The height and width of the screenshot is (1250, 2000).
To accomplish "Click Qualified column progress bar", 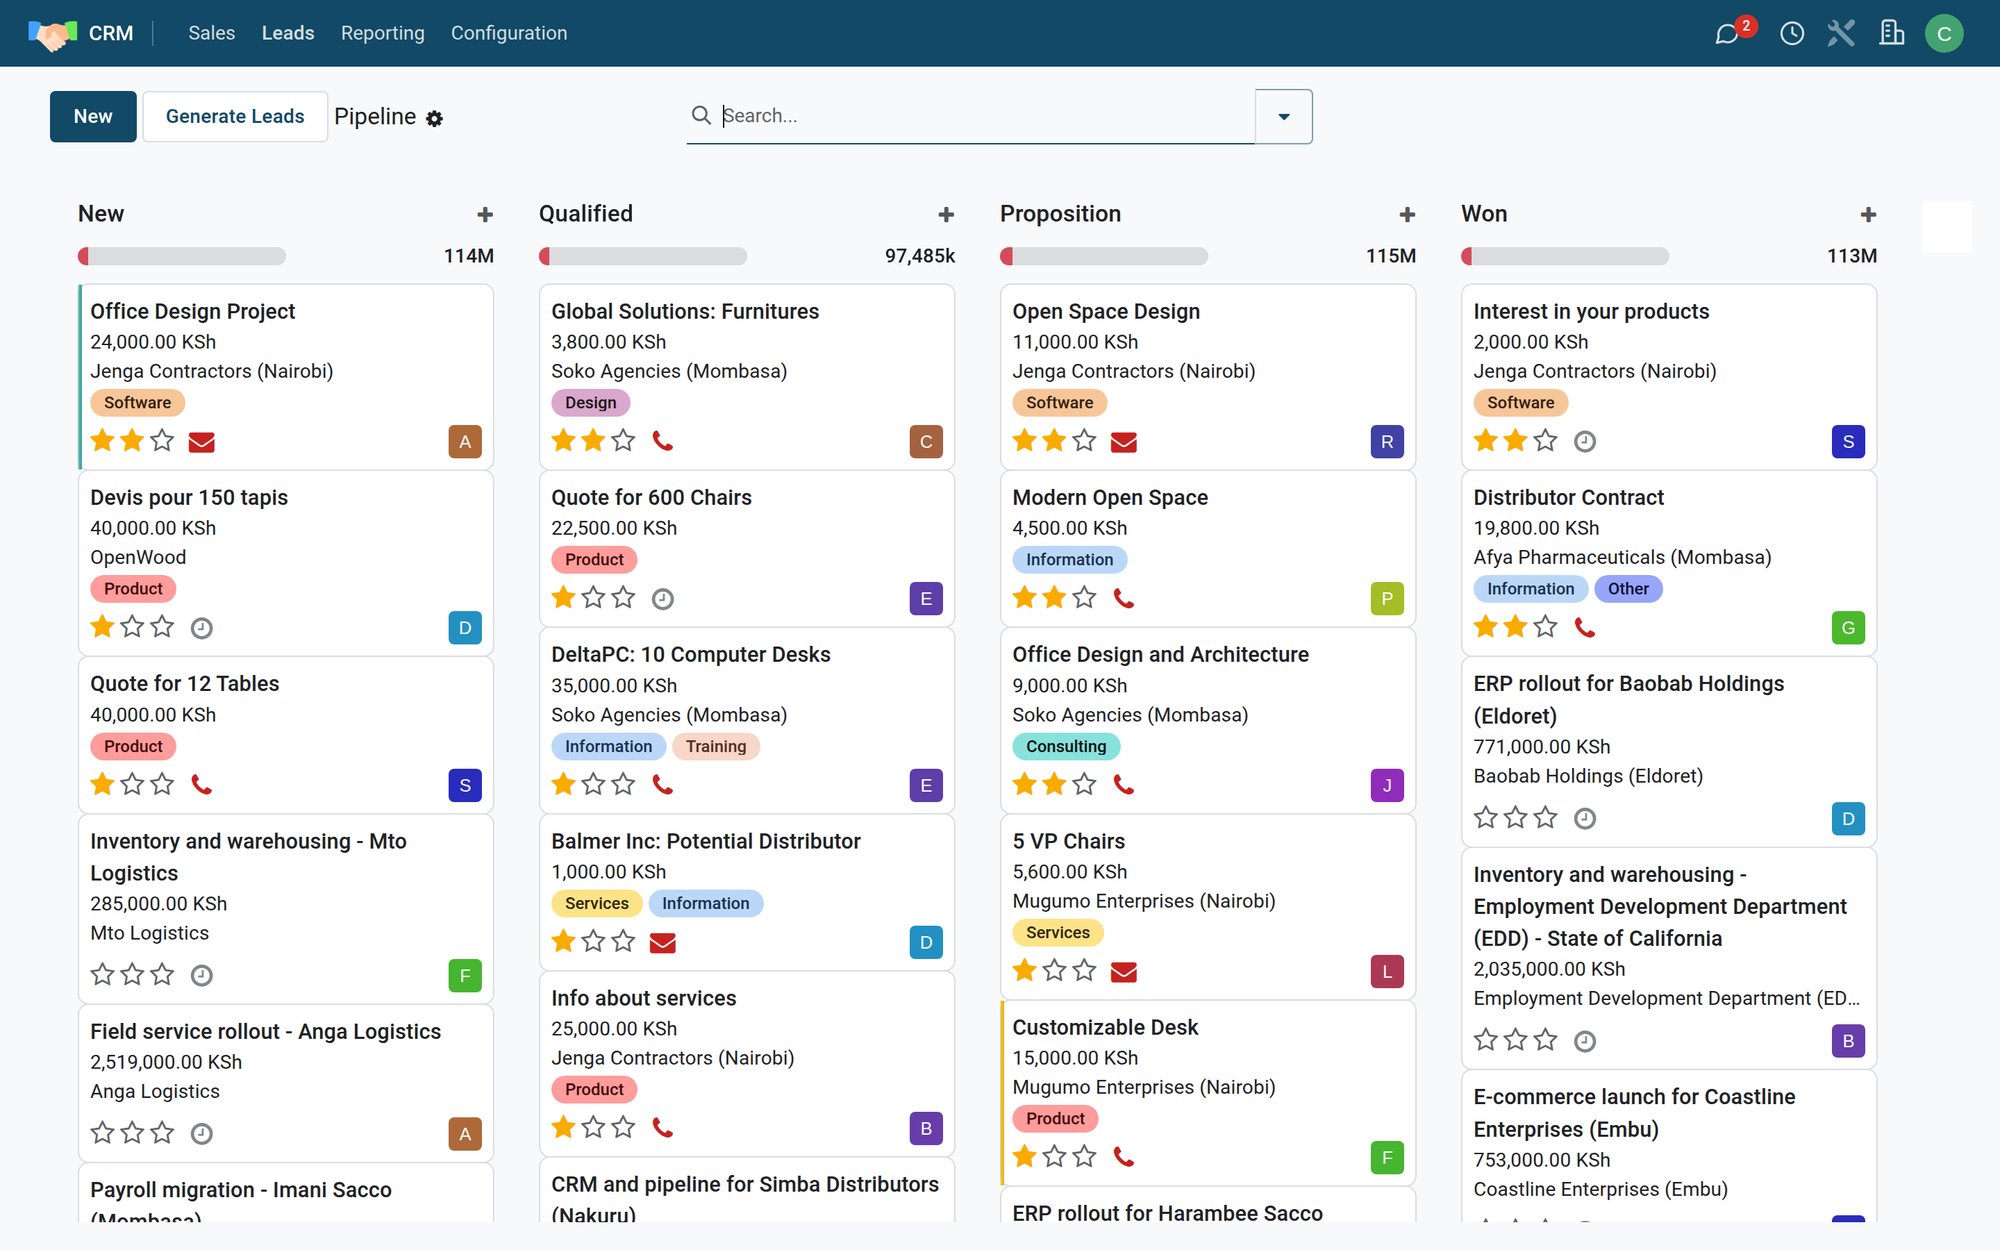I will point(643,256).
